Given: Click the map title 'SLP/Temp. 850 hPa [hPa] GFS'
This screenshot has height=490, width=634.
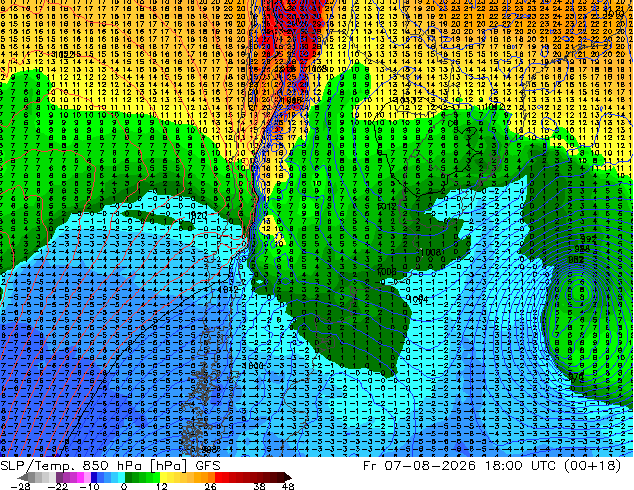Looking at the screenshot, I should pos(110,465).
